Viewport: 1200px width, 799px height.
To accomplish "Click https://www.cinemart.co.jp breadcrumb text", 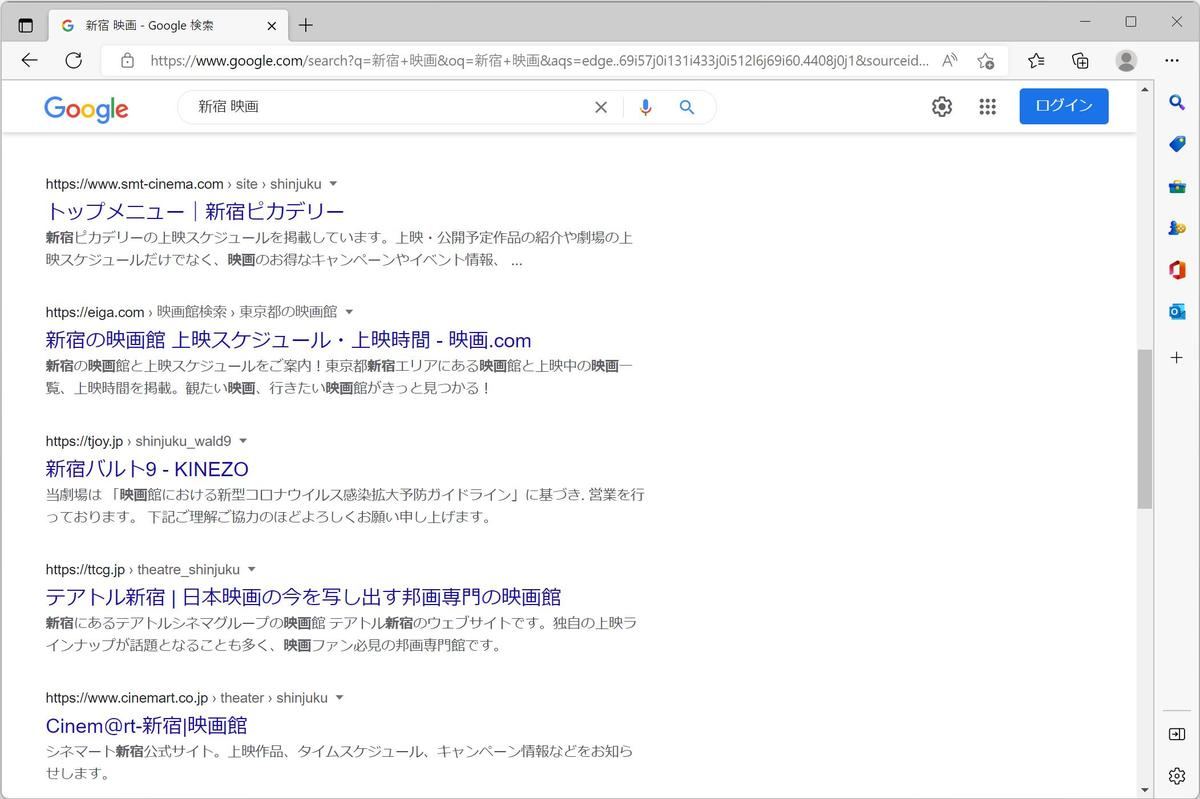I will [127, 698].
